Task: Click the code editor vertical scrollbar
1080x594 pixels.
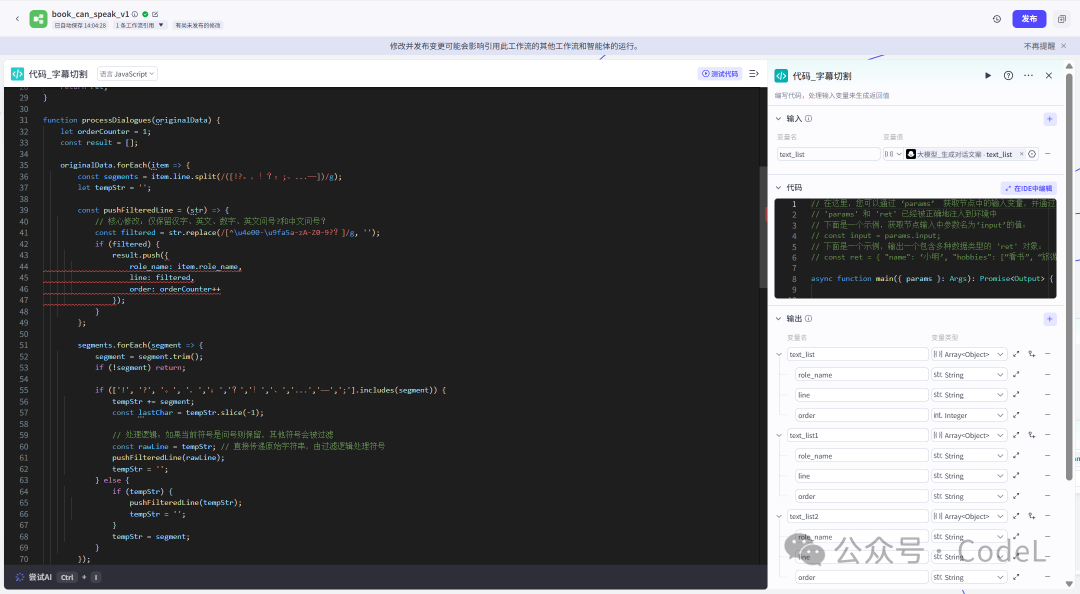Action: pos(763,227)
